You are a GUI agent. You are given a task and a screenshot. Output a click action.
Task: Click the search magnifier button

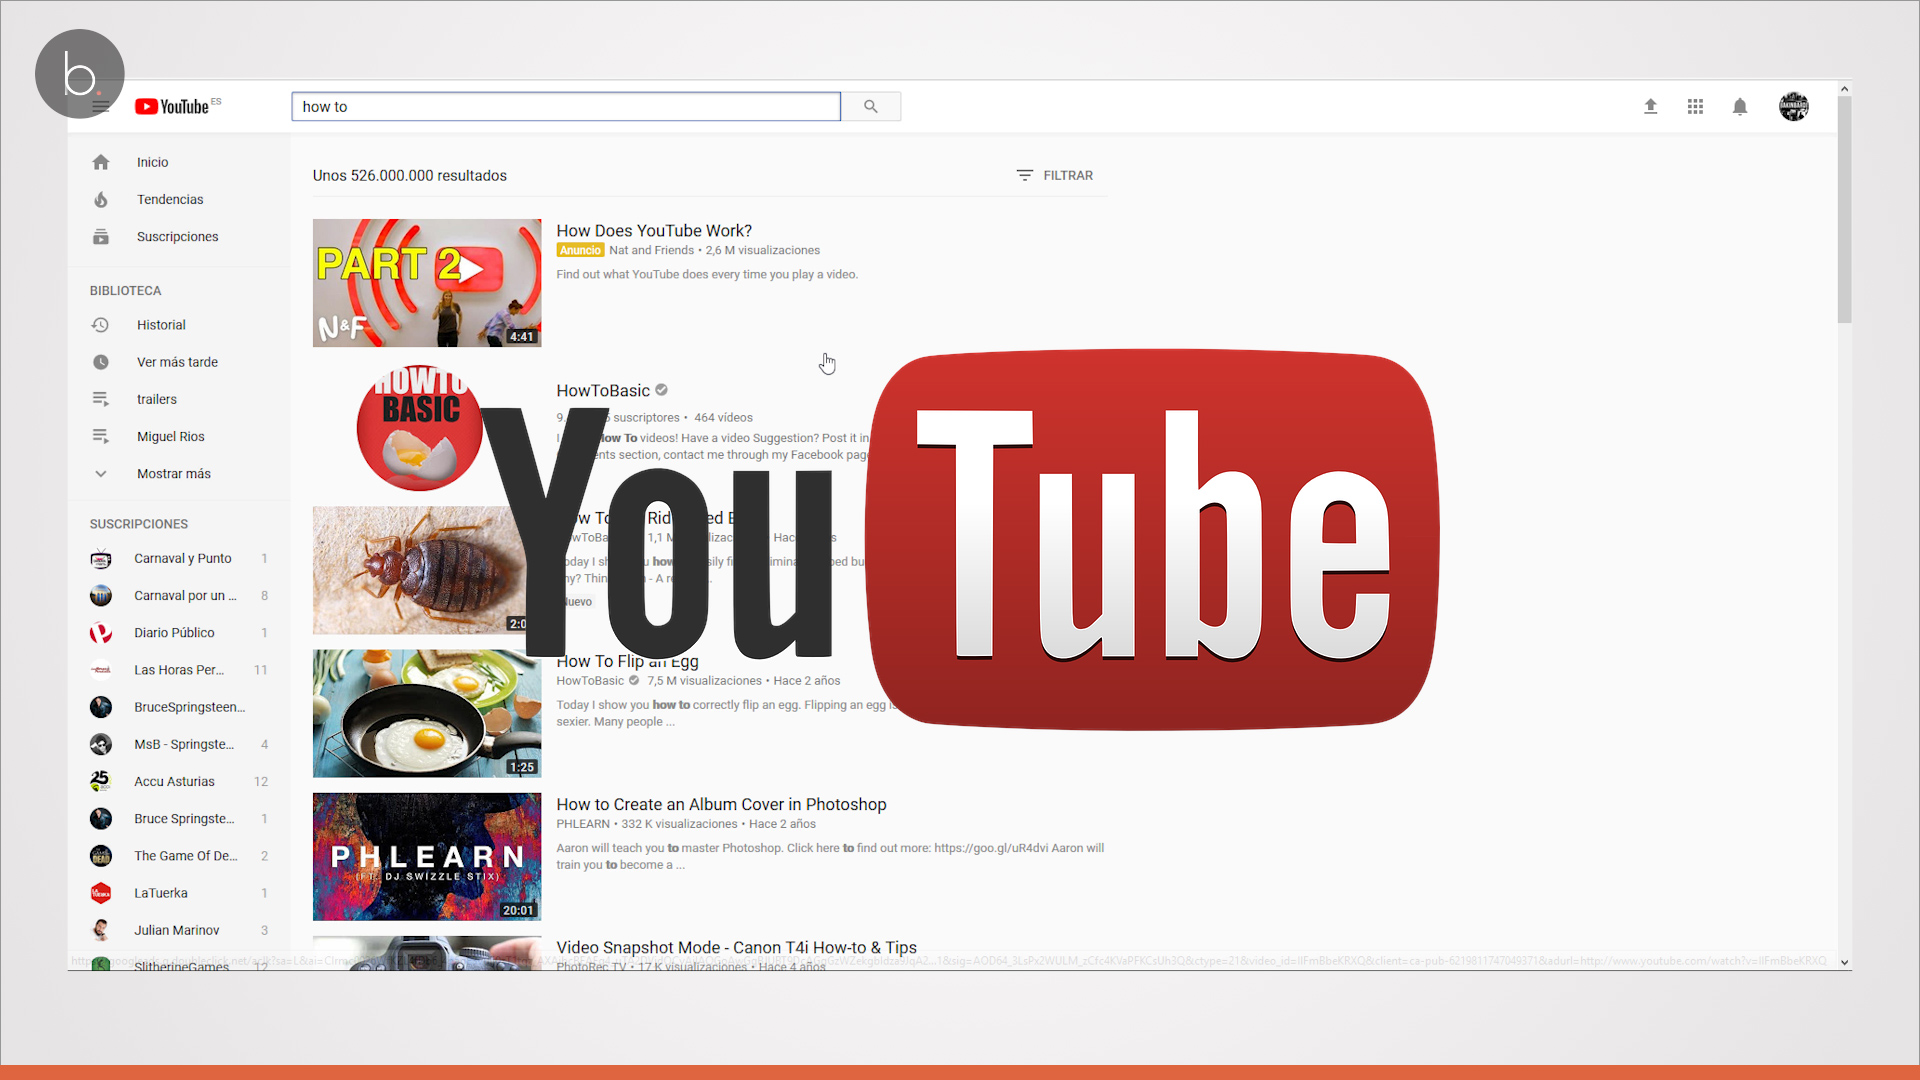(871, 107)
